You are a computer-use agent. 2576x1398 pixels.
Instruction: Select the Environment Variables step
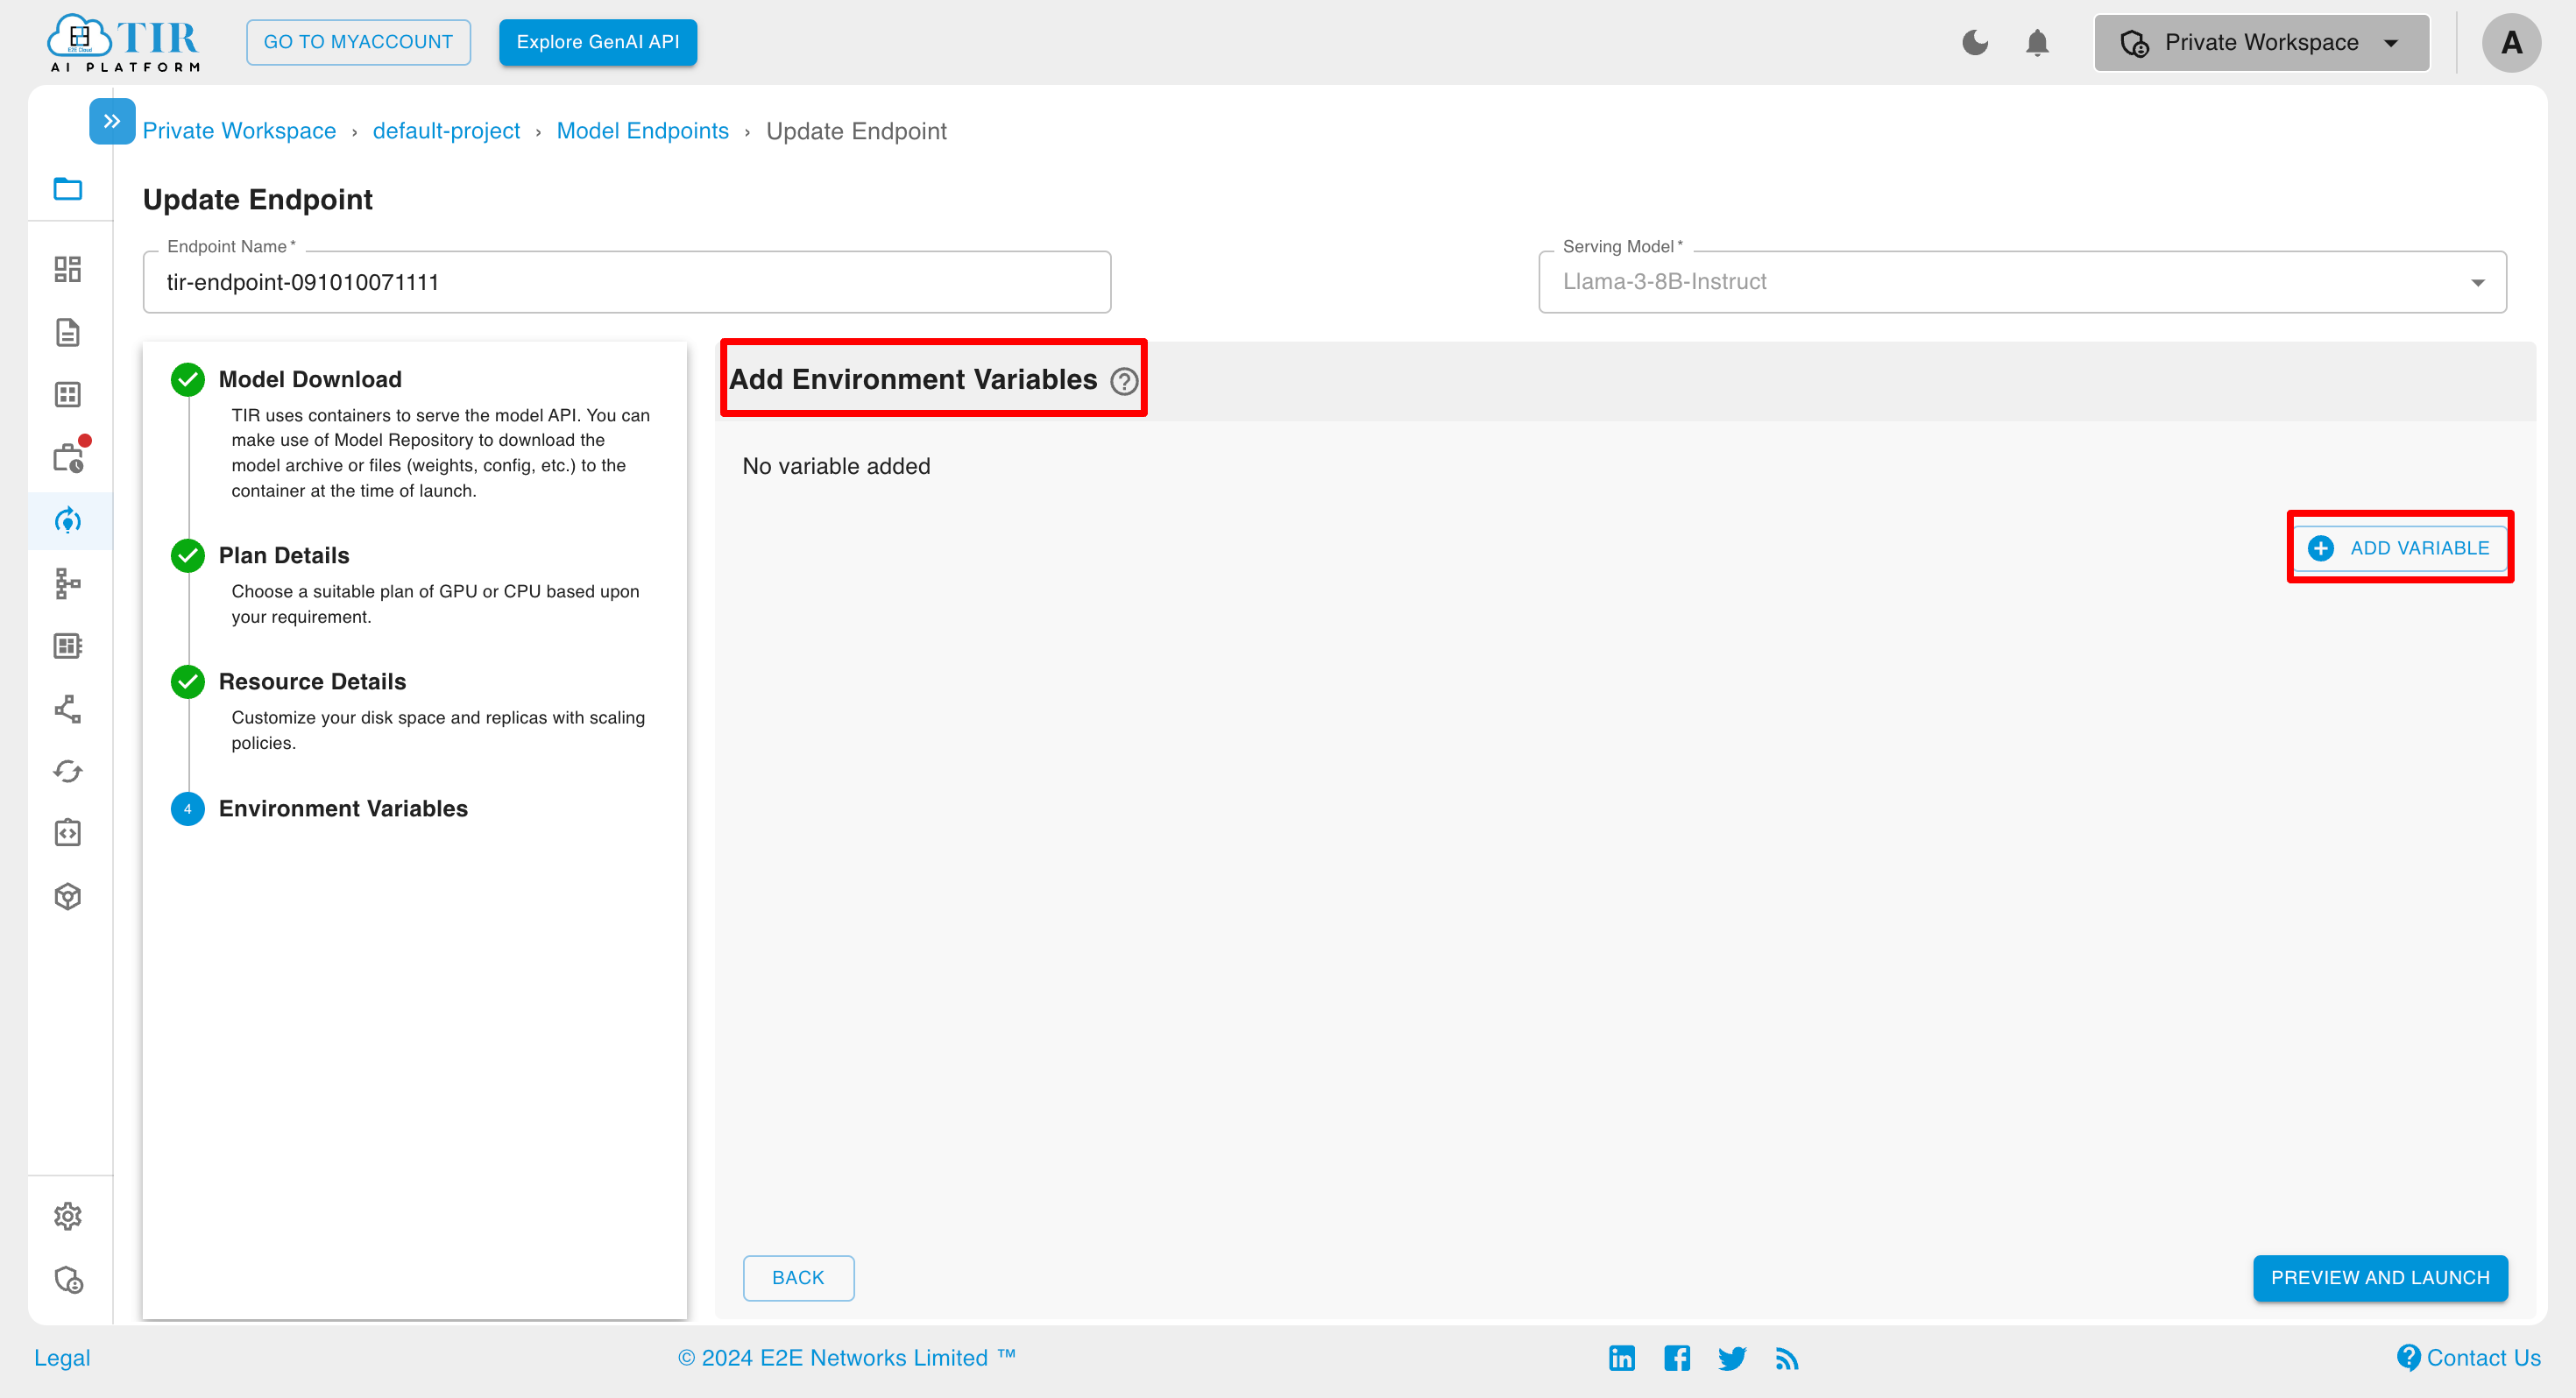pyautogui.click(x=343, y=808)
